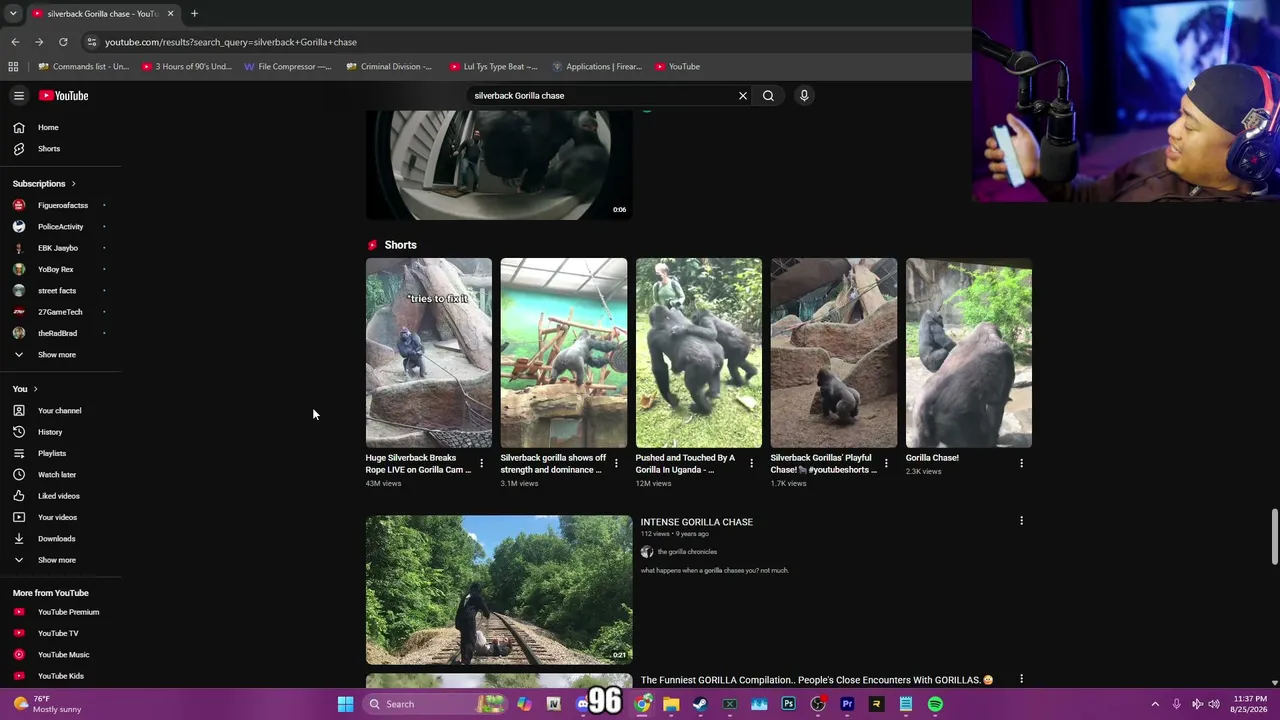This screenshot has width=1280, height=720.
Task: Open Home in the YouTube sidebar
Action: pos(48,128)
